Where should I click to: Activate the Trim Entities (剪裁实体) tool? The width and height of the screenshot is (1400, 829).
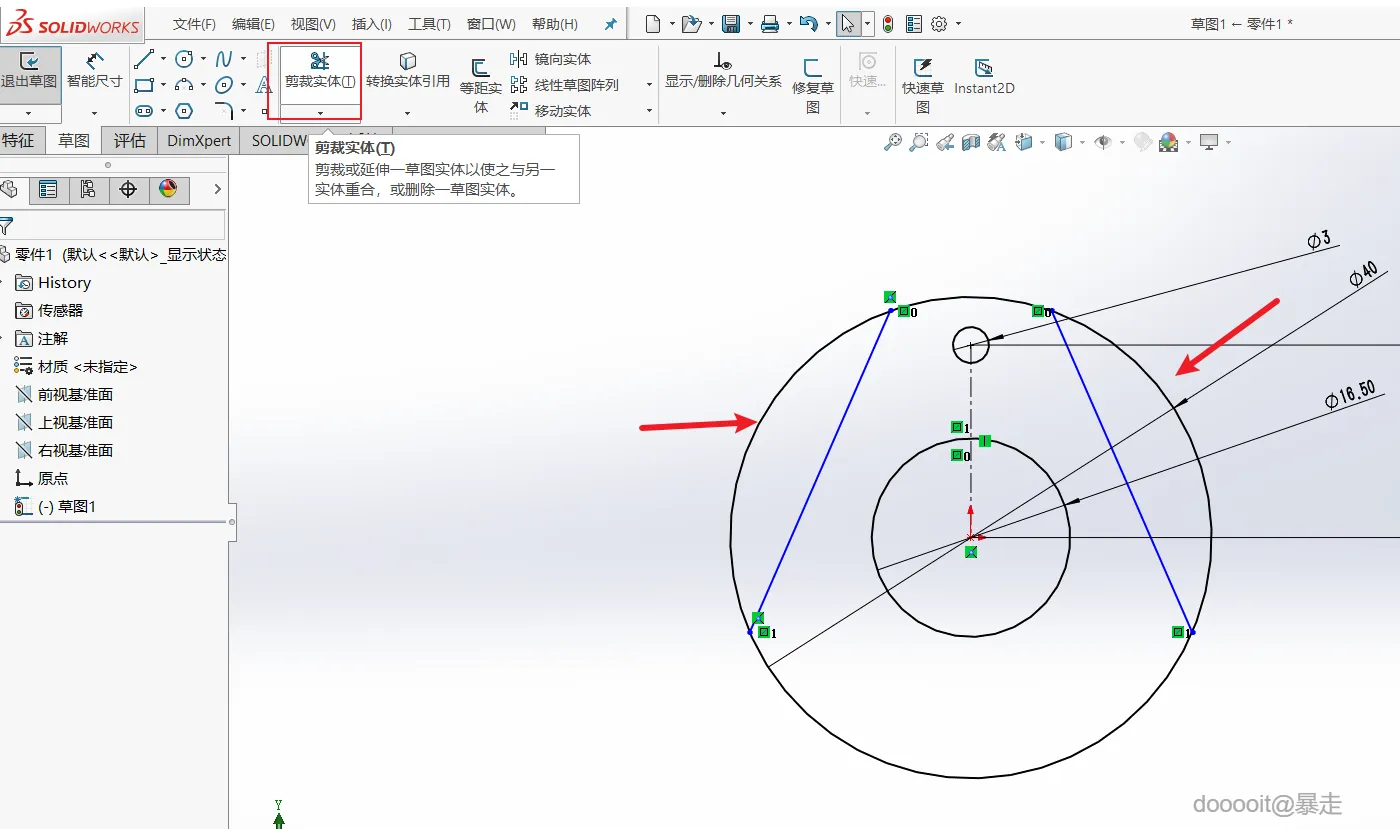pyautogui.click(x=320, y=71)
